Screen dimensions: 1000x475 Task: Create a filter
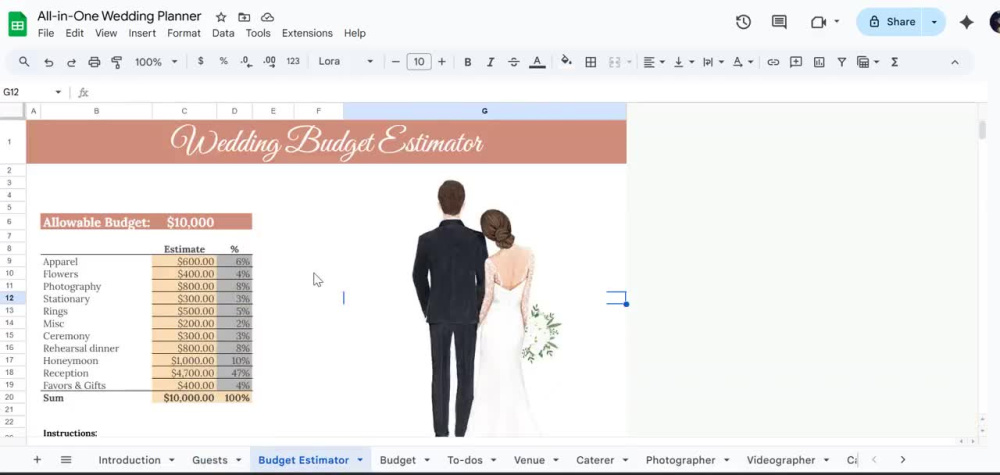point(842,62)
